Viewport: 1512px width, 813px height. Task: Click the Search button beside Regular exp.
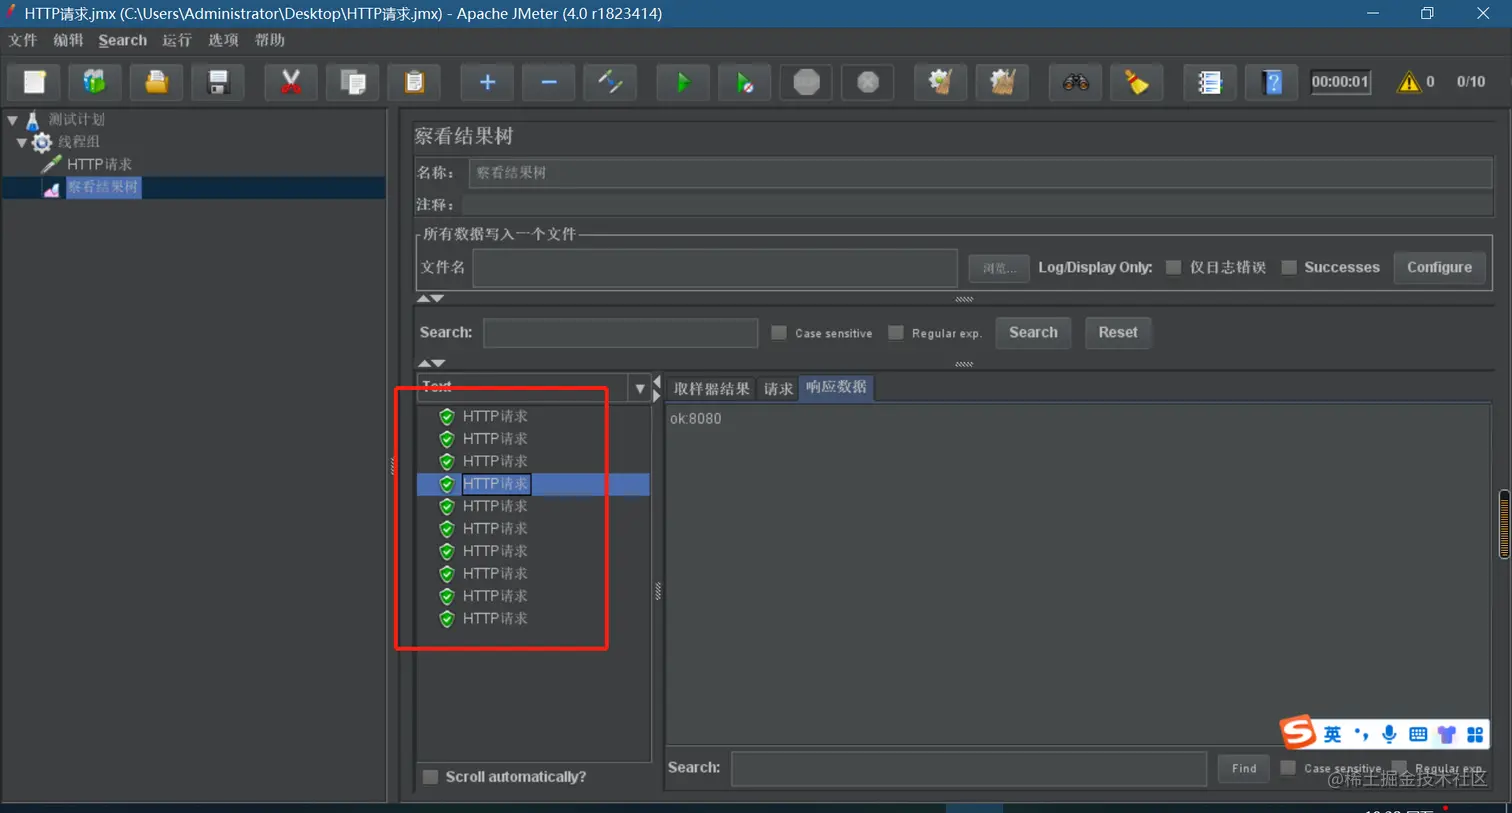point(1033,332)
